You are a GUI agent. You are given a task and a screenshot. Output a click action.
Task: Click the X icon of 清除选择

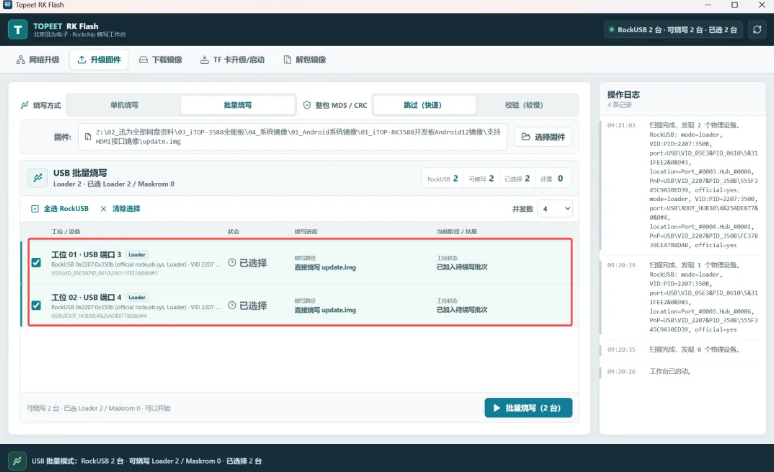(x=103, y=209)
